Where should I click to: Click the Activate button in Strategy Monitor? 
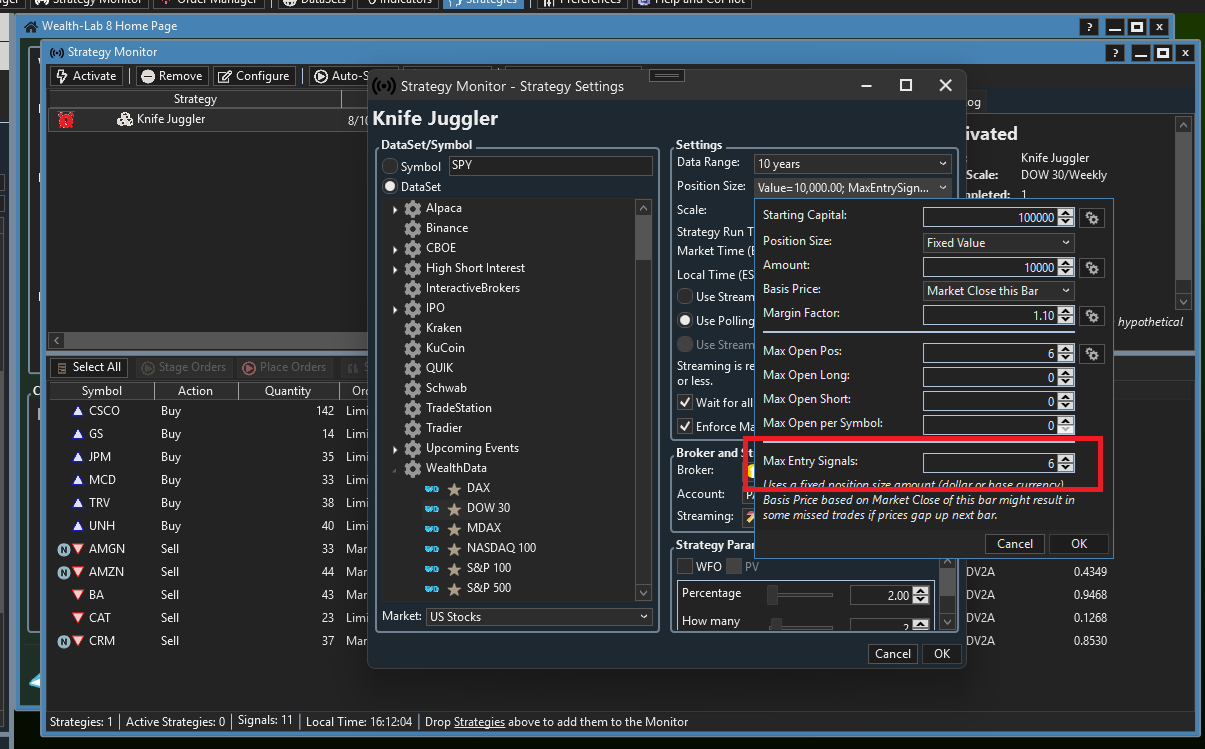click(x=86, y=76)
